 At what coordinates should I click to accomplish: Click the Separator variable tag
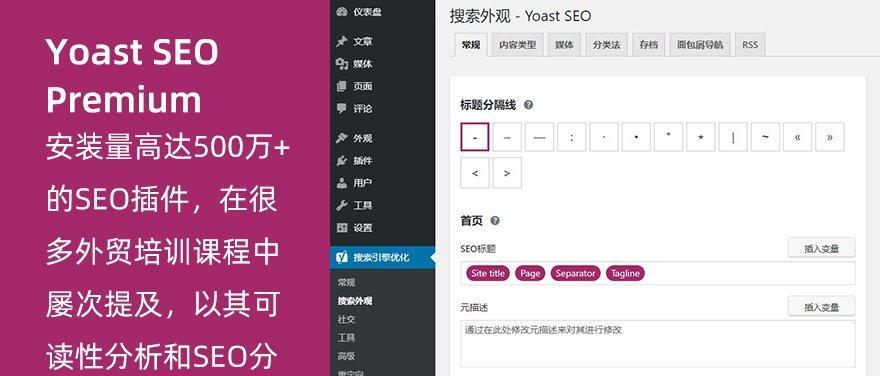pos(575,273)
